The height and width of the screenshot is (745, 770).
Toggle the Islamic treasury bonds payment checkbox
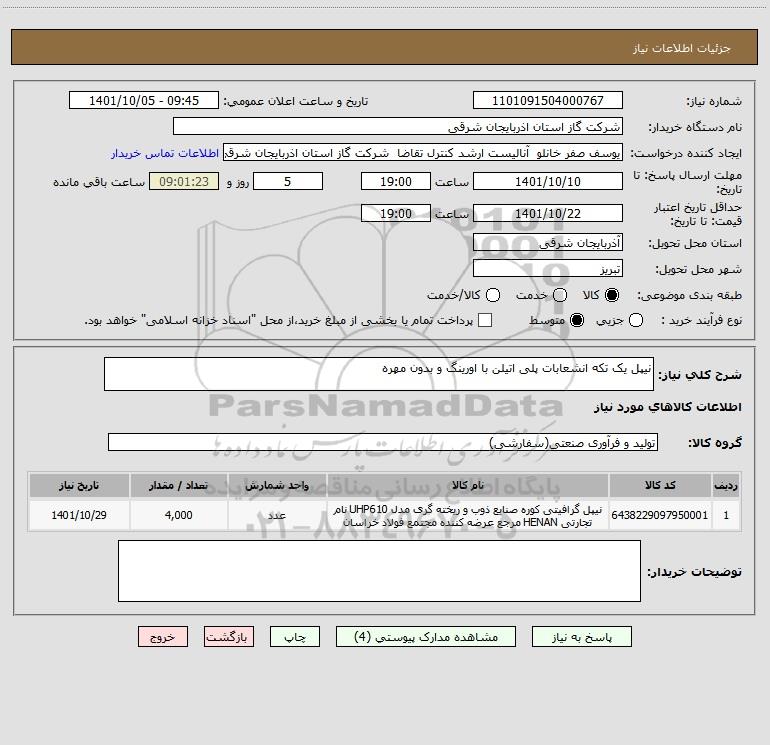coord(485,320)
